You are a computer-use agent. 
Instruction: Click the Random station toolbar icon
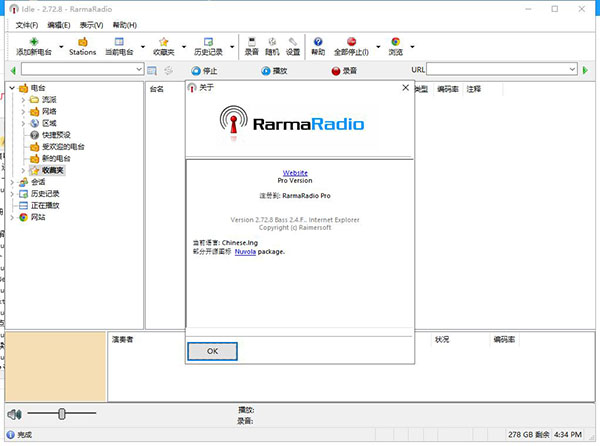[272, 42]
